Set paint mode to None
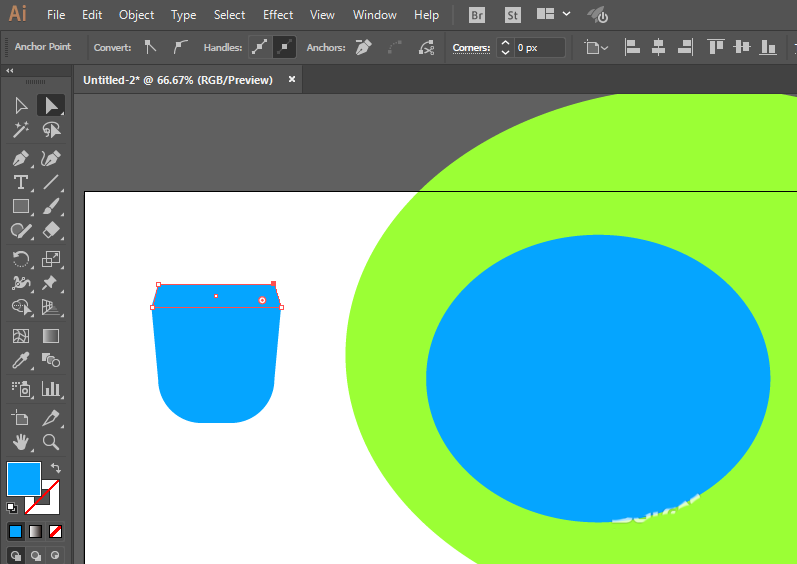 (55, 531)
